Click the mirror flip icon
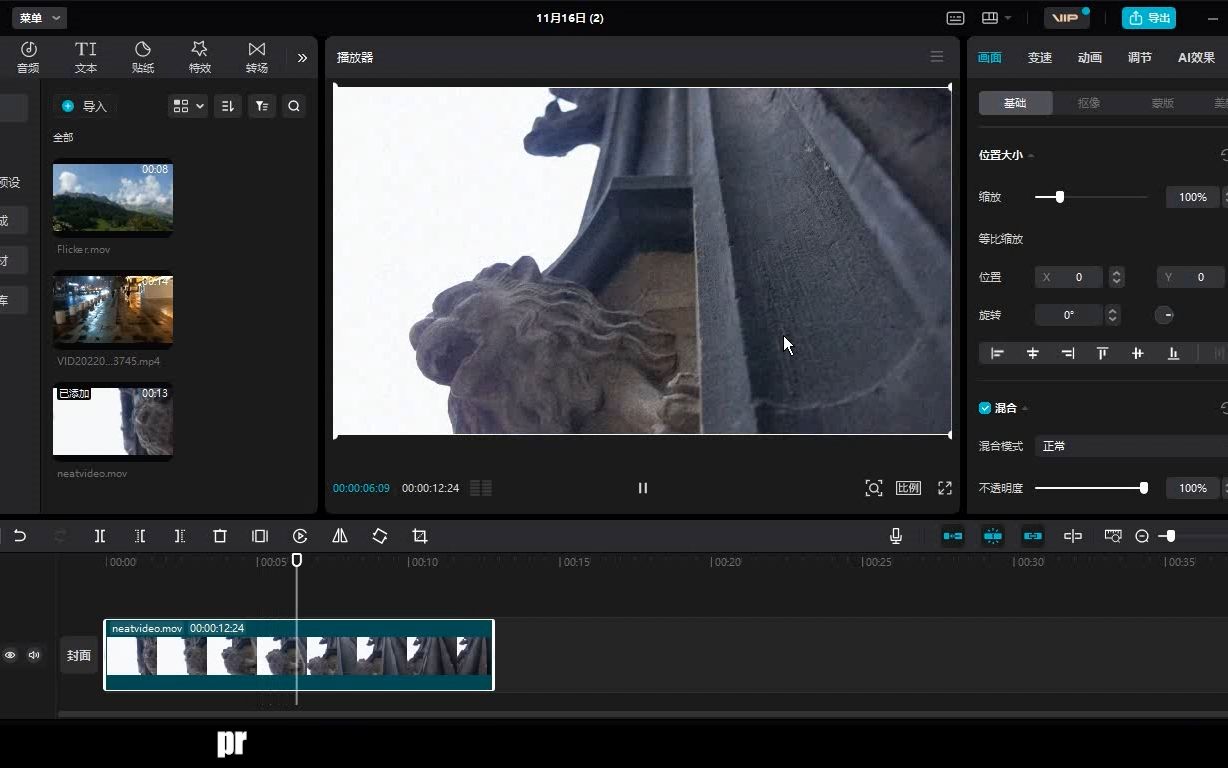 pos(340,536)
